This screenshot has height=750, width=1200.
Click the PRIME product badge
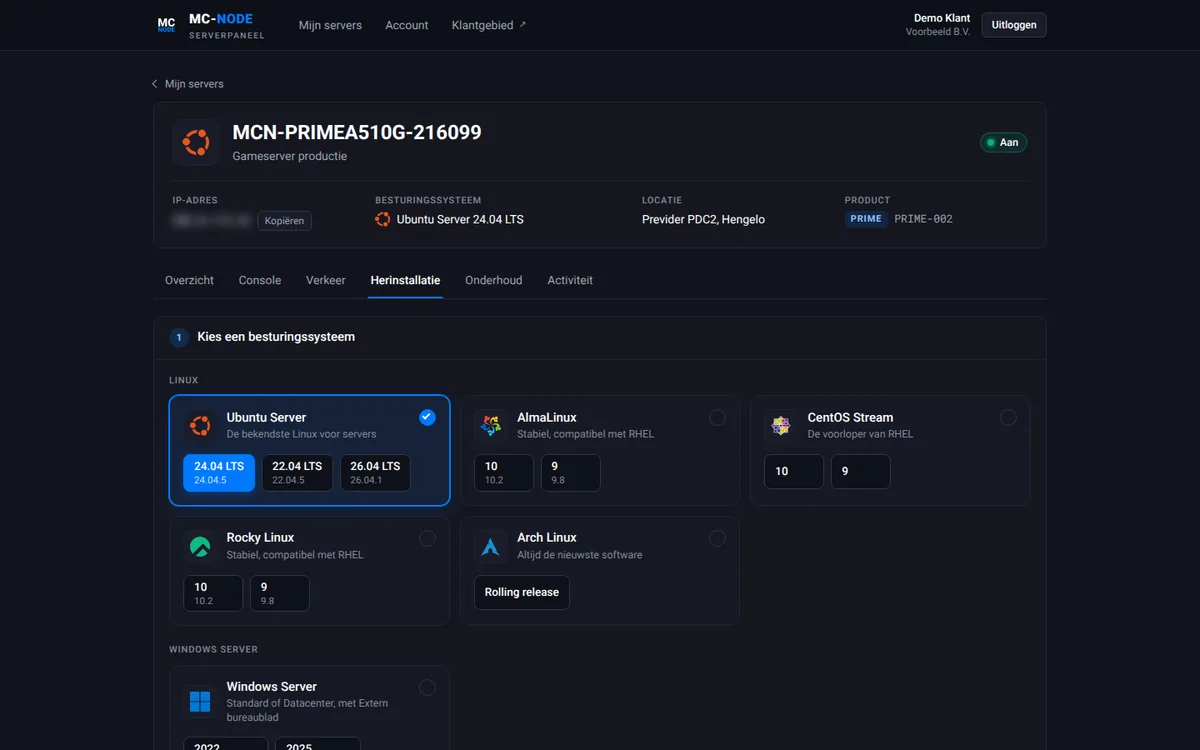(x=866, y=219)
